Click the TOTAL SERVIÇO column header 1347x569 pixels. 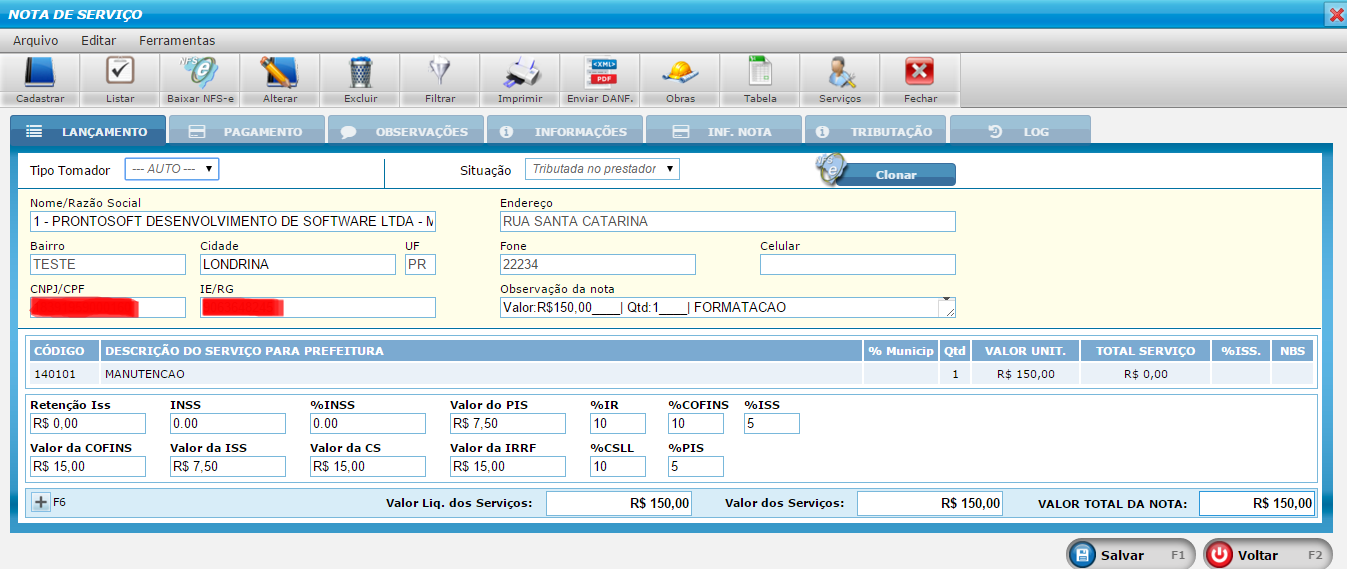coord(1145,350)
